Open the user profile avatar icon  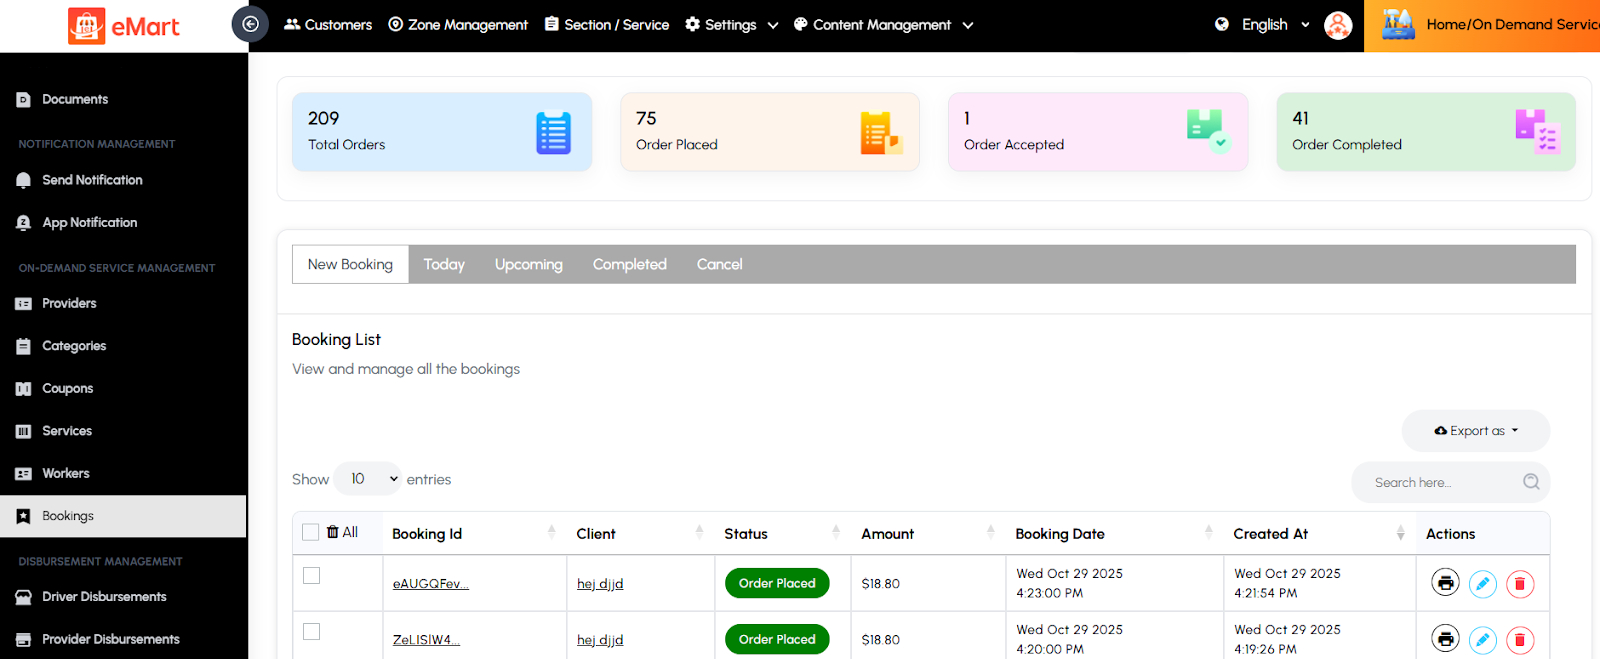click(x=1337, y=25)
